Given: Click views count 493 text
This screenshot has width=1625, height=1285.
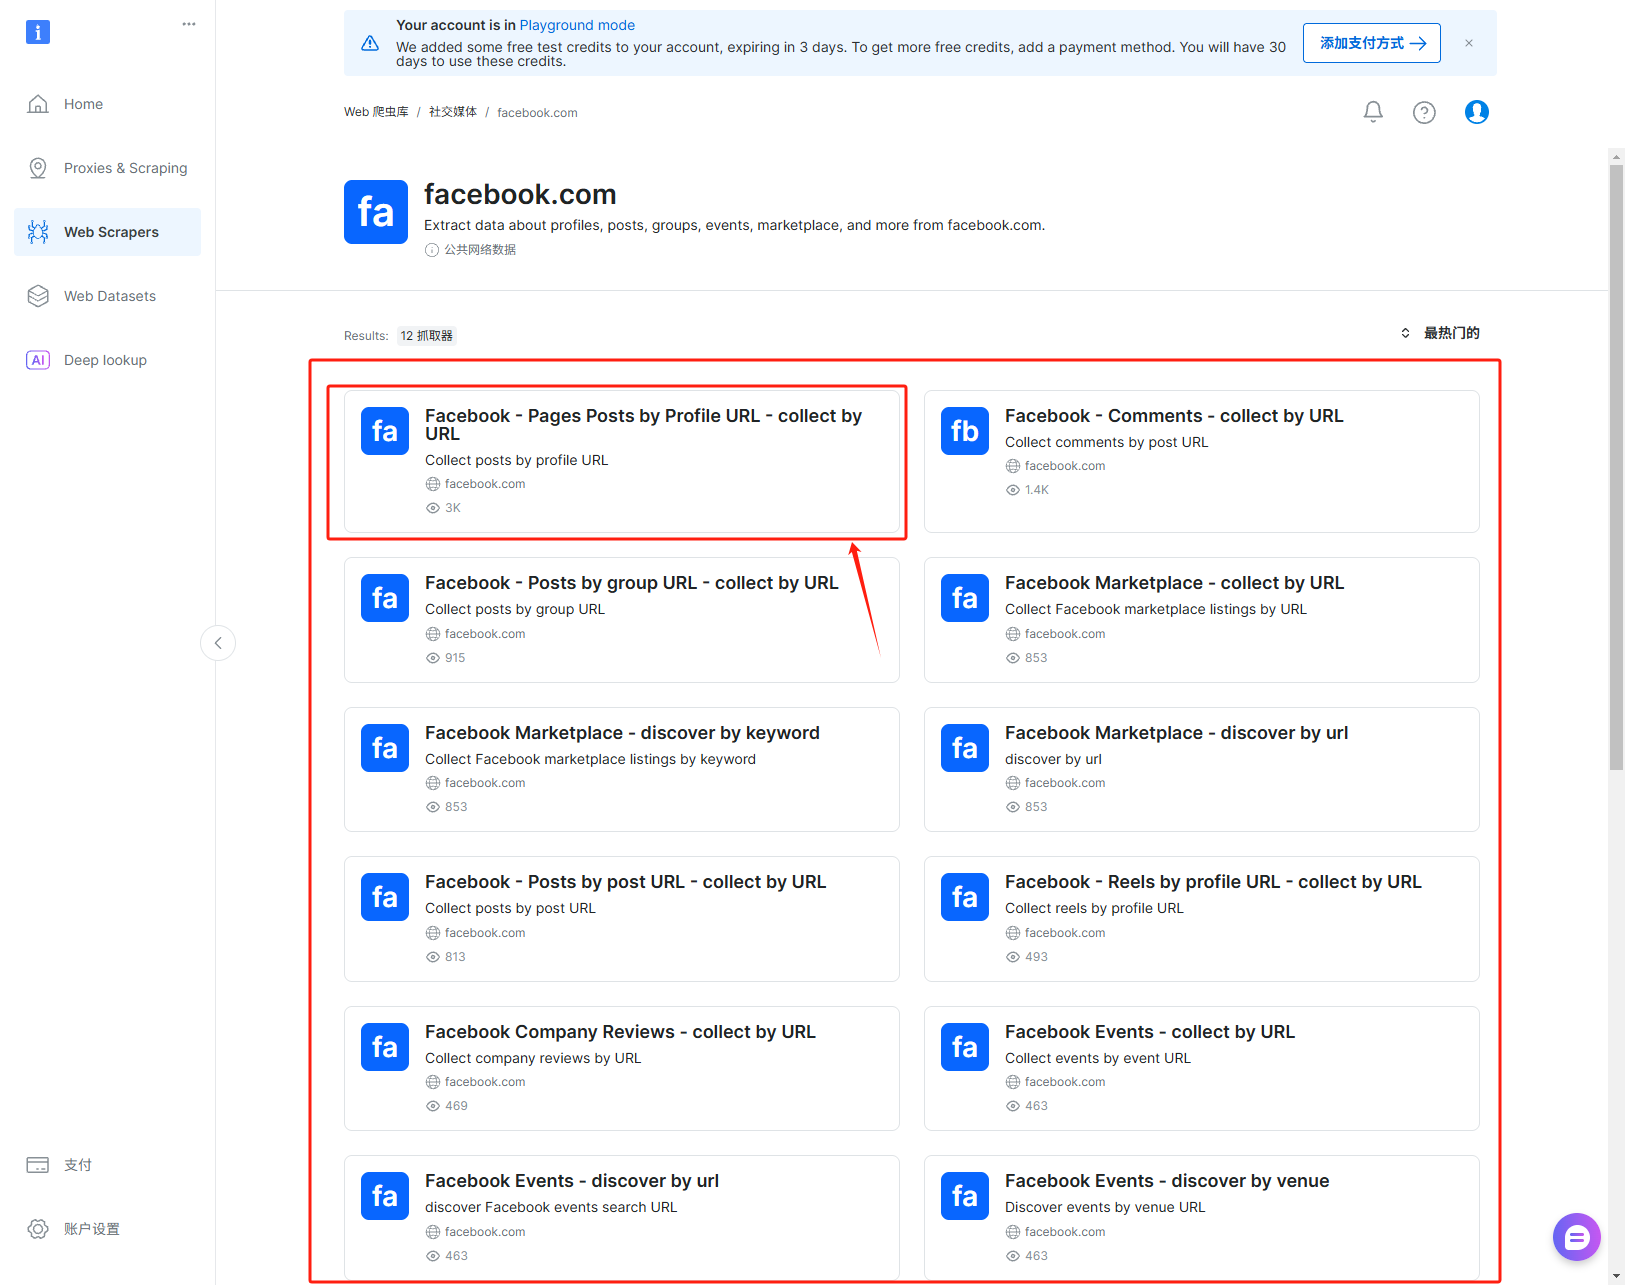Looking at the screenshot, I should pos(1036,957).
